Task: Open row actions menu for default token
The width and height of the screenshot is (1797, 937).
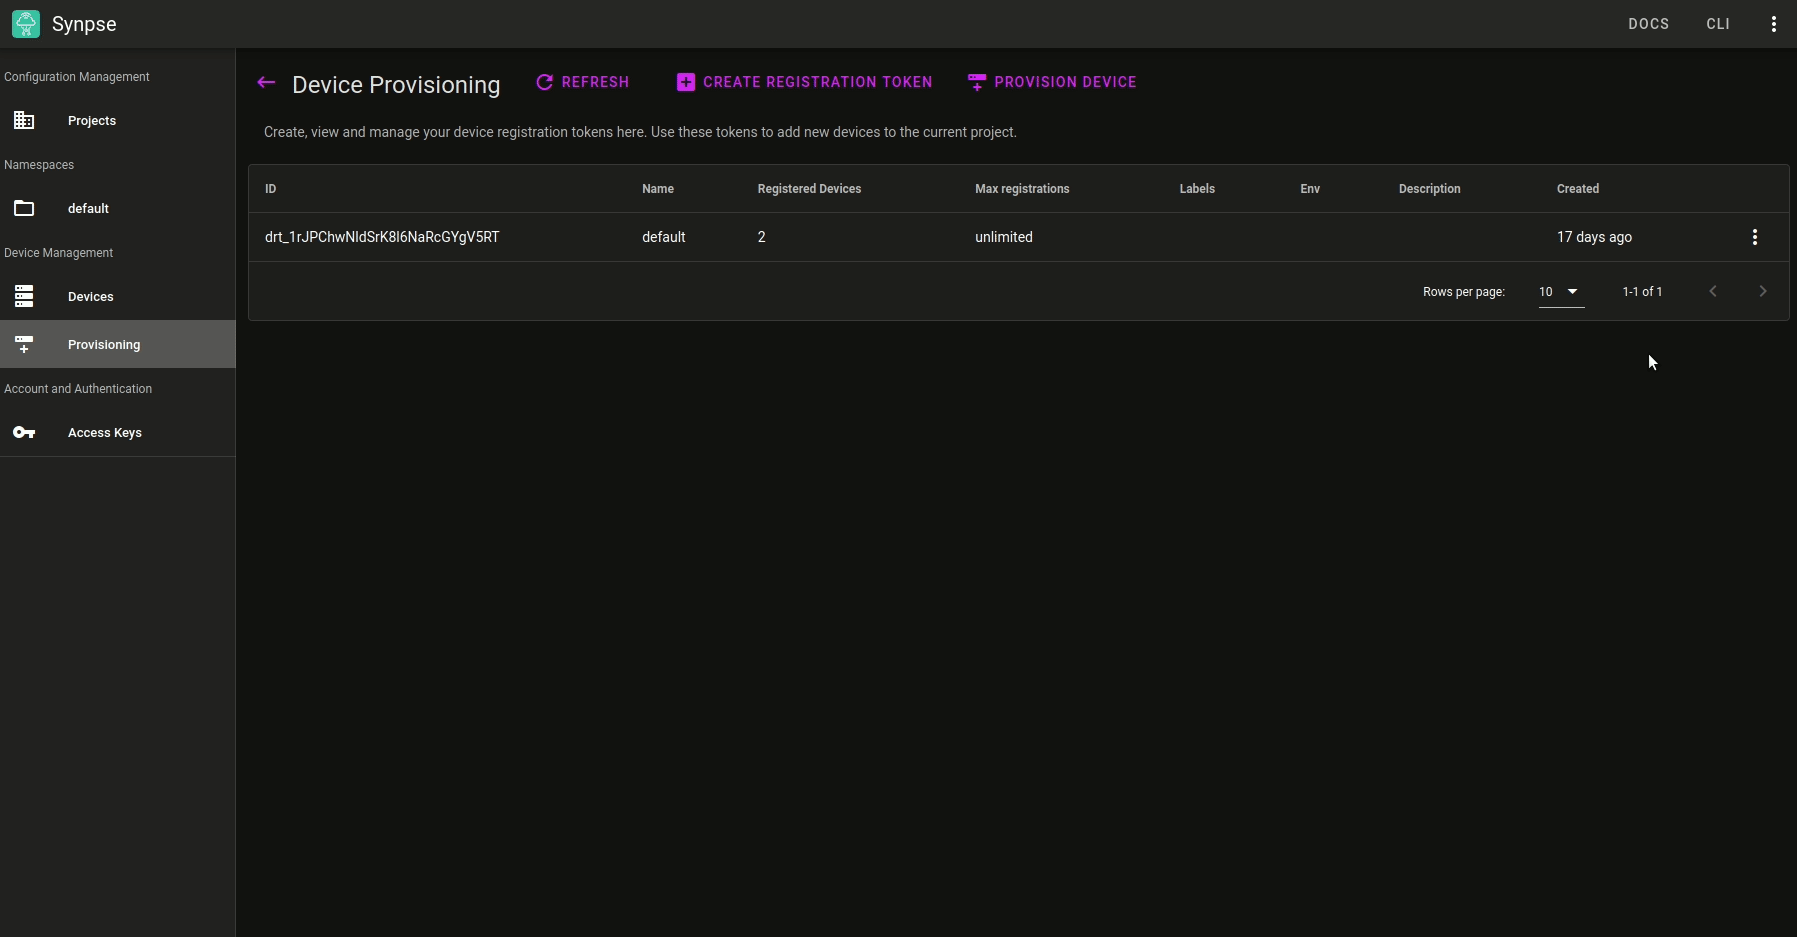Action: point(1754,237)
